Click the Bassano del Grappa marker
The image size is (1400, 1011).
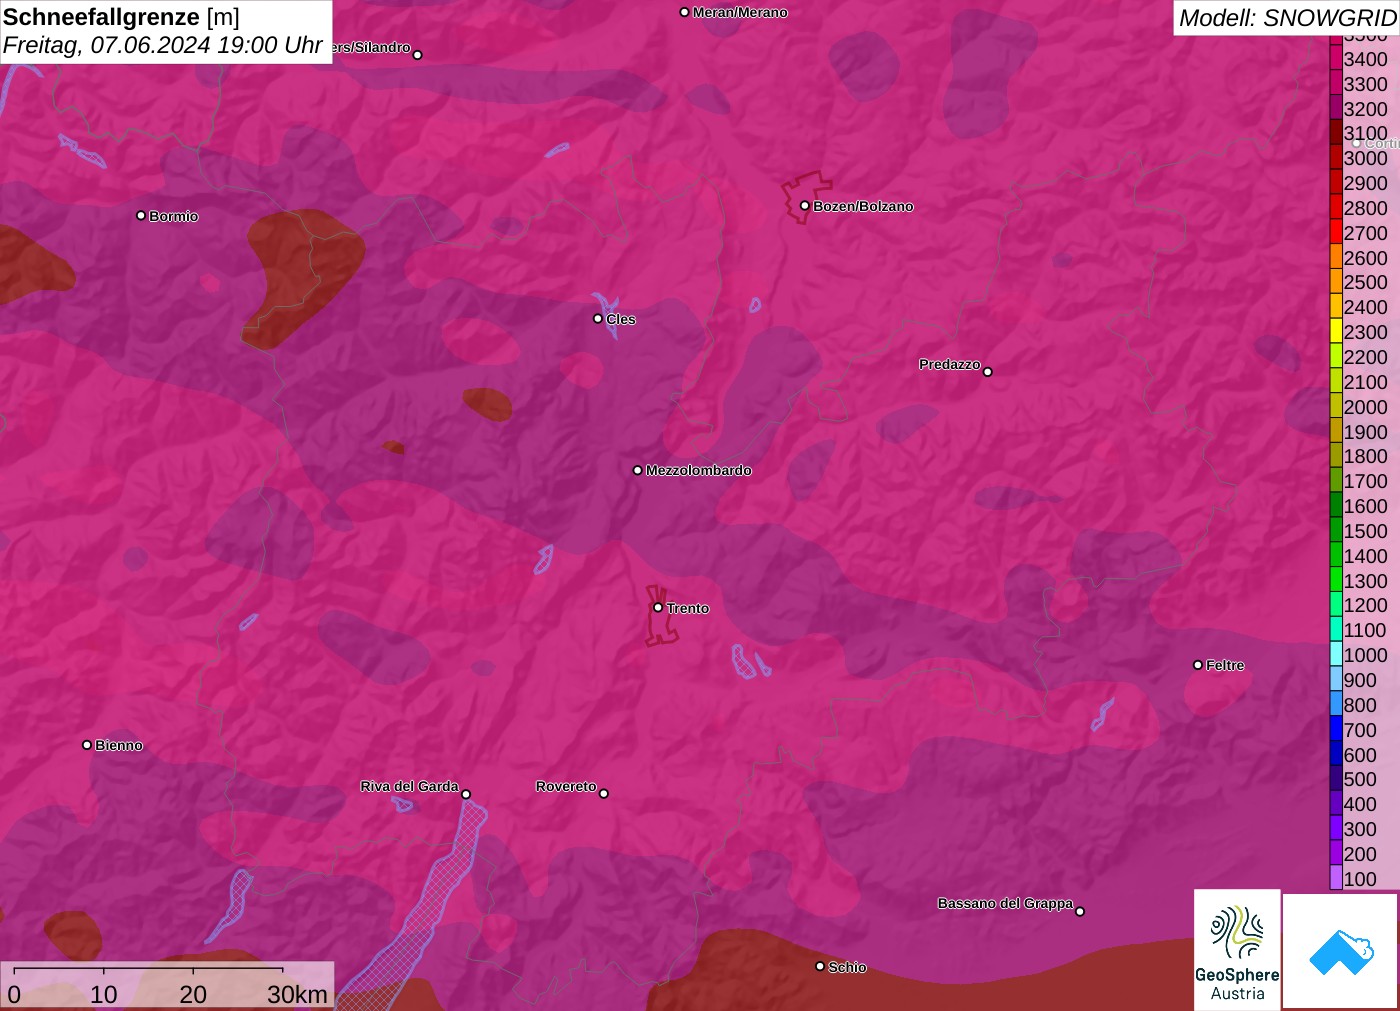coord(1080,911)
